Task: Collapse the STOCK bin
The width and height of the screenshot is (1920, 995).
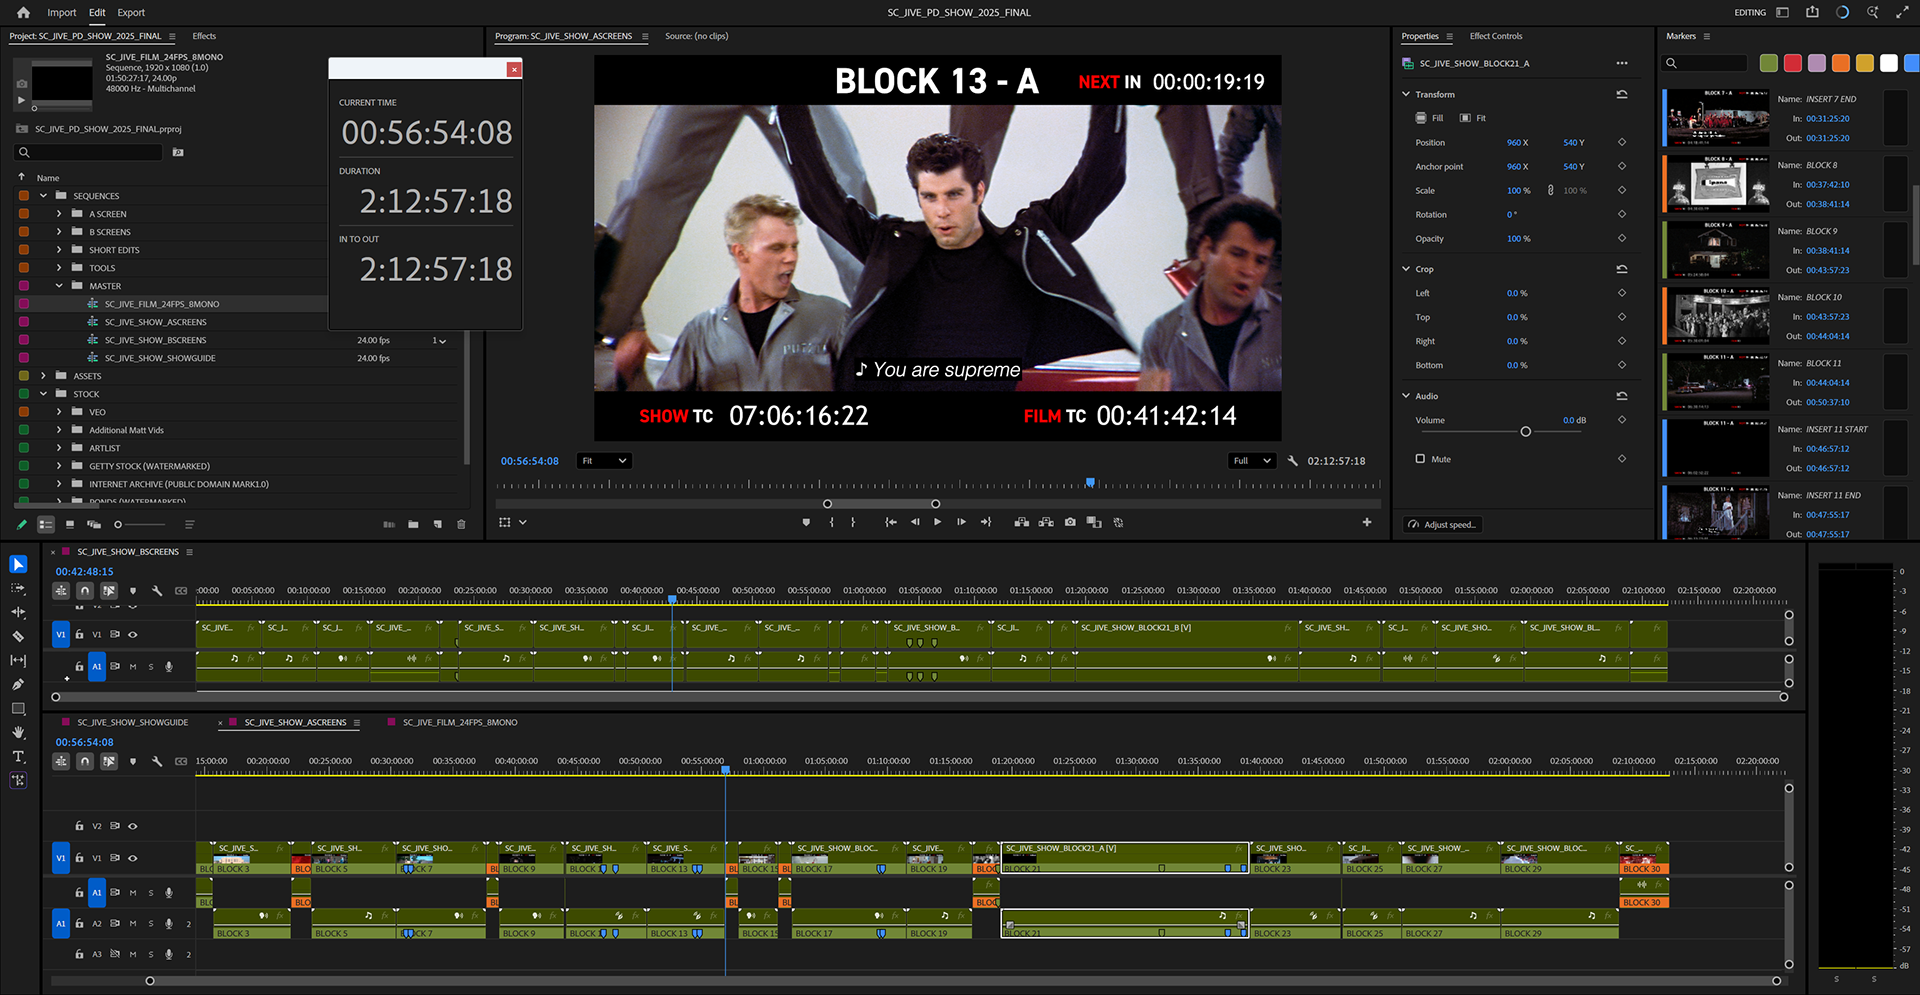Action: point(43,394)
